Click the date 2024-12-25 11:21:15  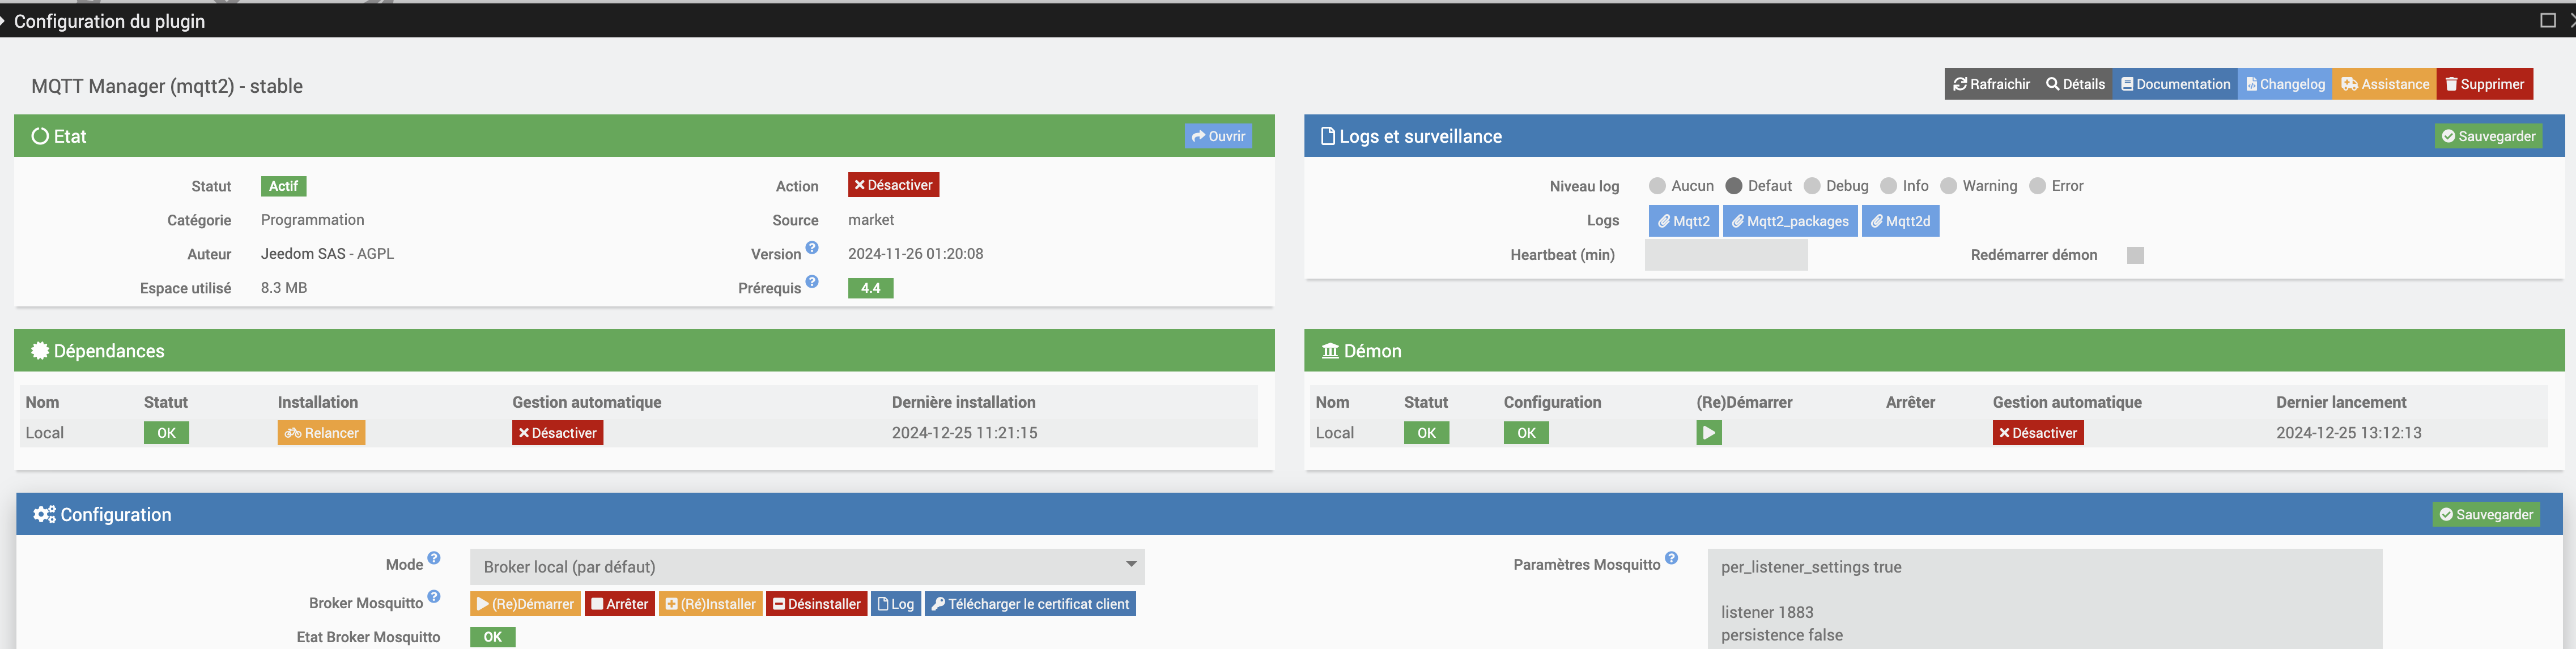coord(964,433)
